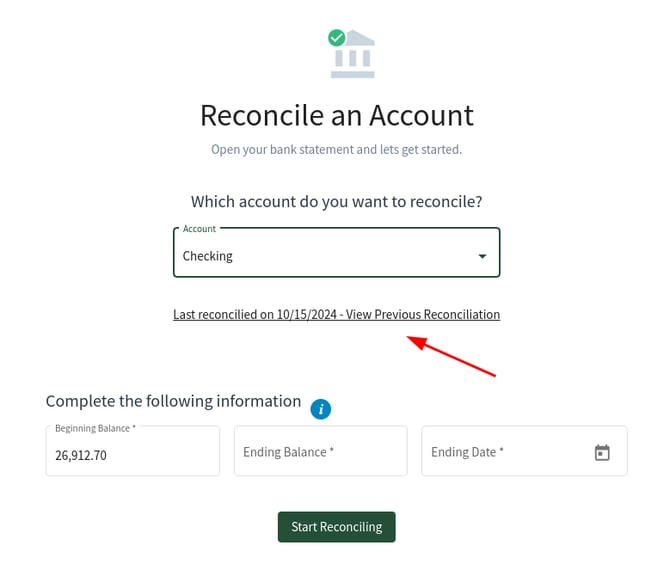The height and width of the screenshot is (570, 670).
Task: Click the Beginning Balance field label
Action: pyautogui.click(x=95, y=428)
